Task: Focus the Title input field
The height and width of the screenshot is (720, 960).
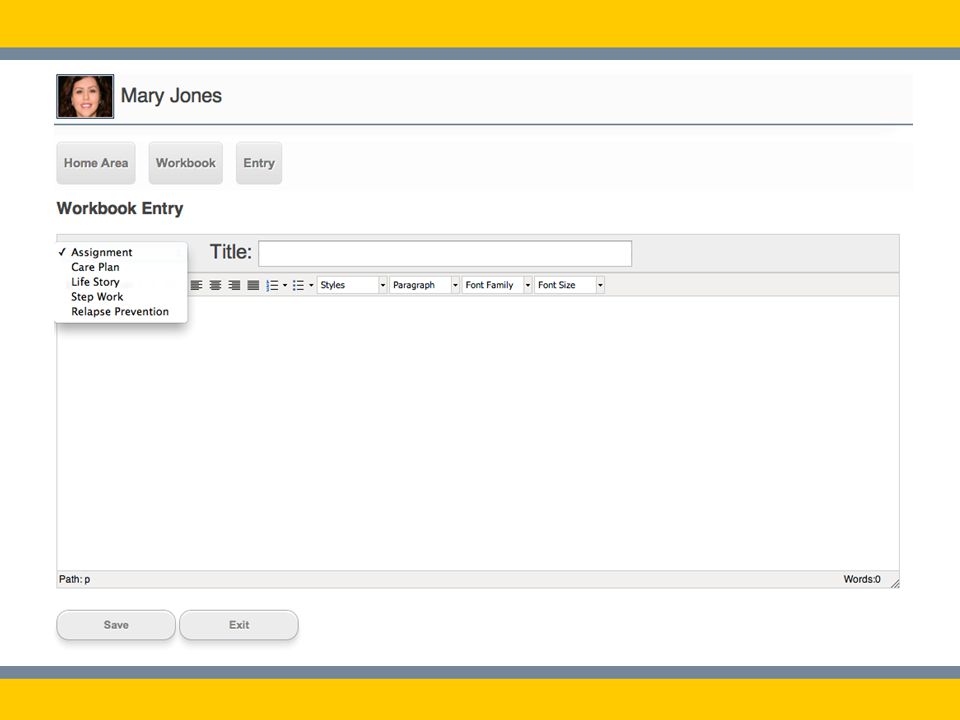Action: pos(445,253)
